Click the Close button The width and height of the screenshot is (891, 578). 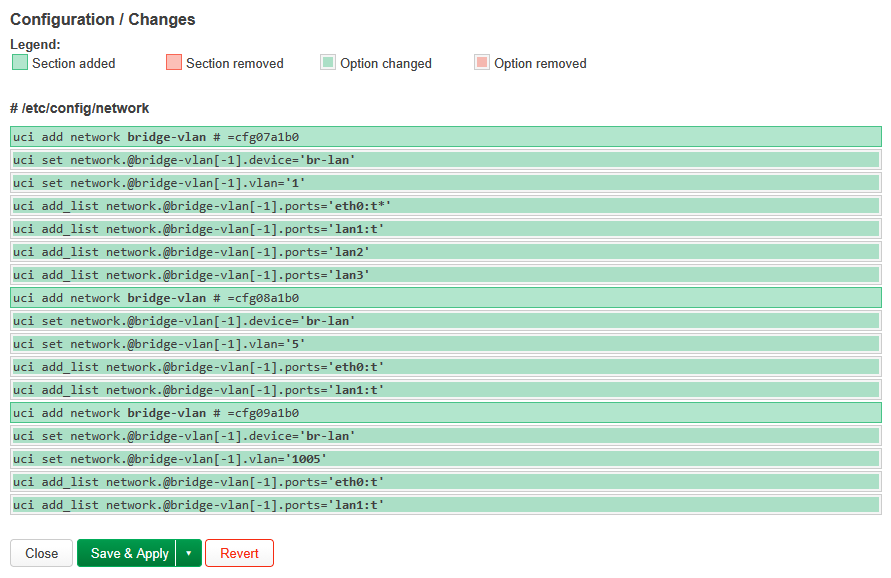tap(41, 553)
